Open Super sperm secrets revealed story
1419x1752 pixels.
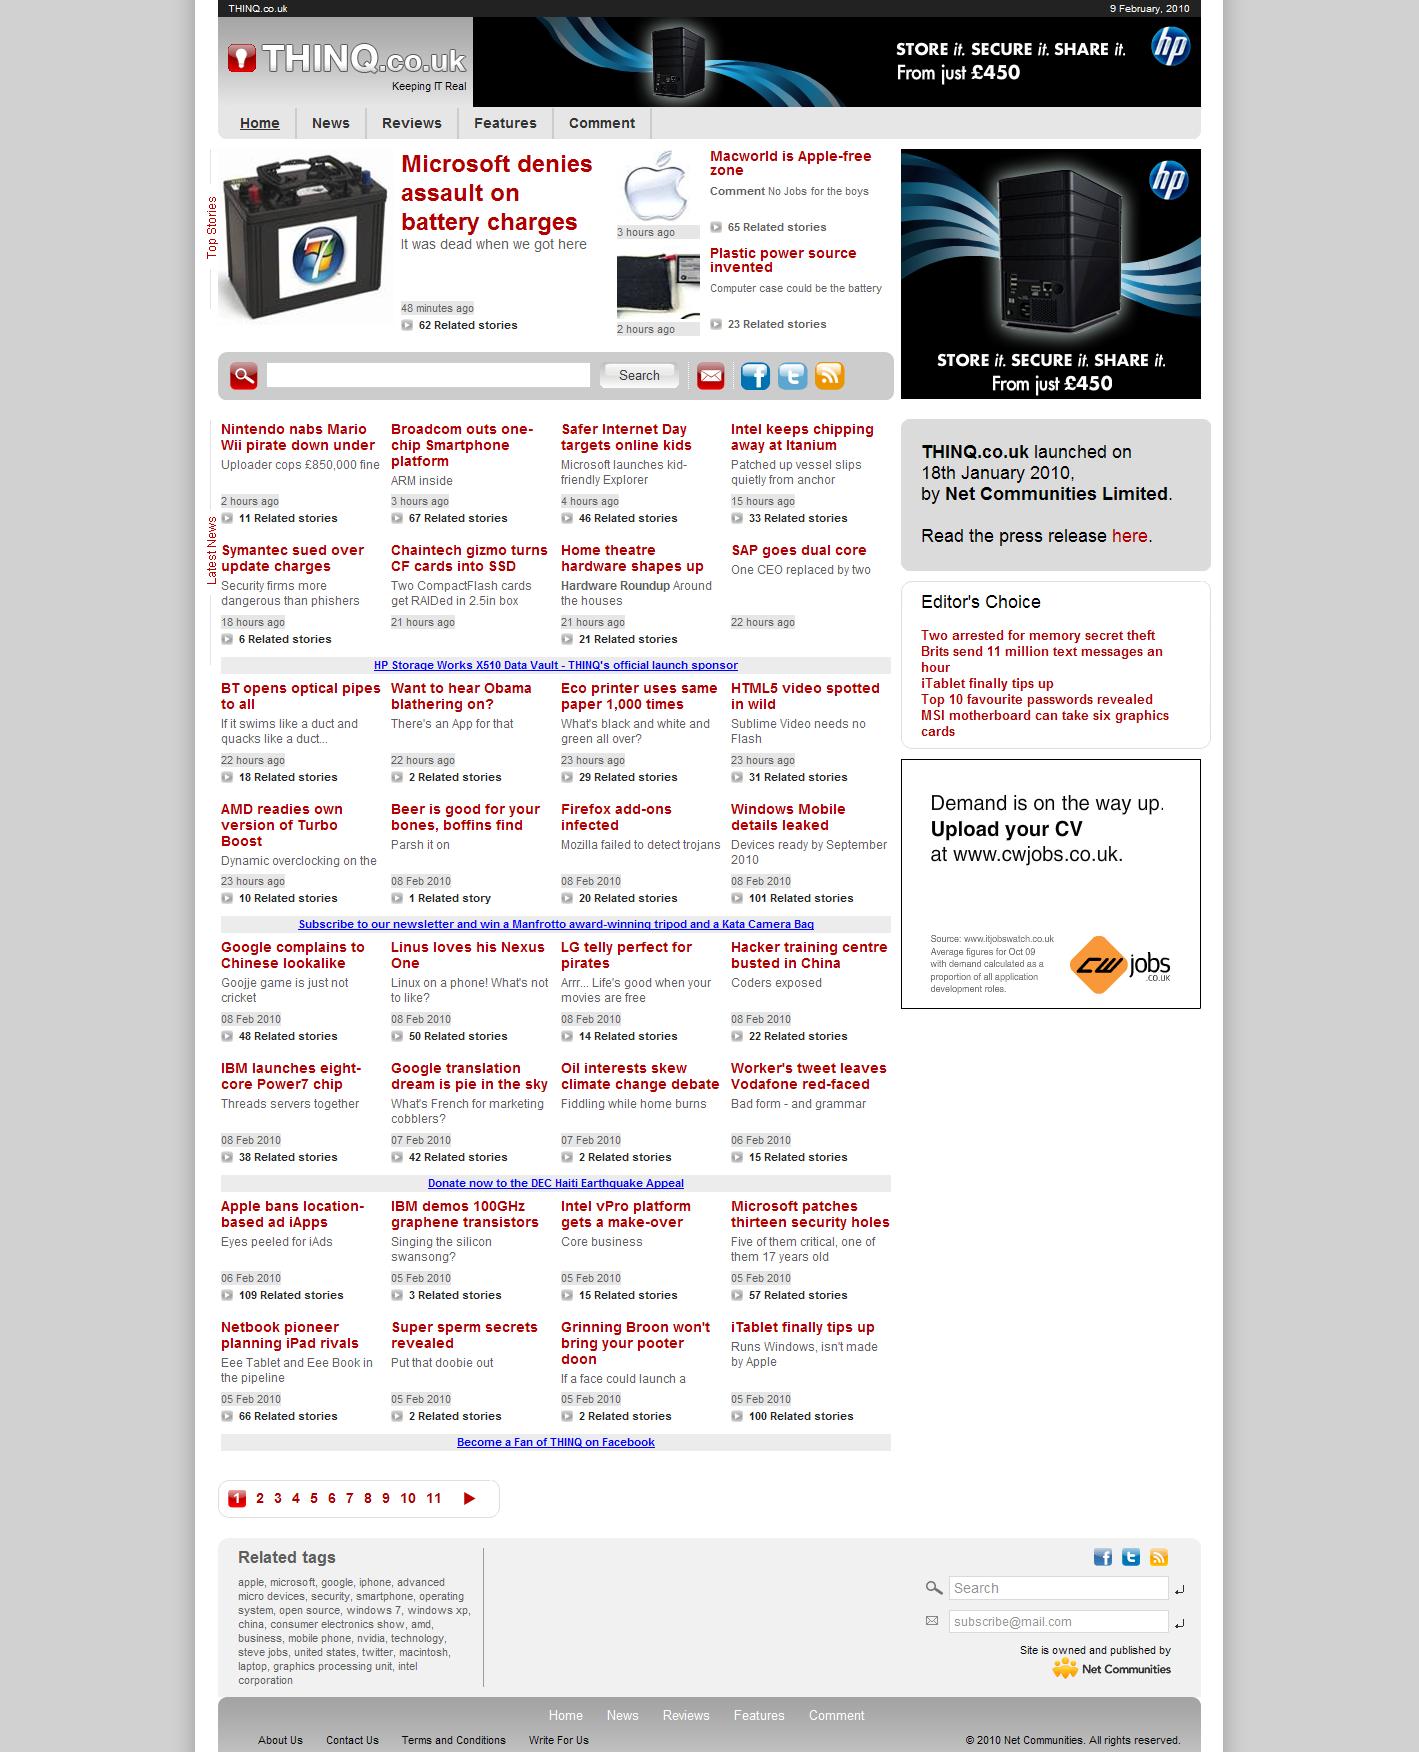pyautogui.click(x=464, y=1335)
